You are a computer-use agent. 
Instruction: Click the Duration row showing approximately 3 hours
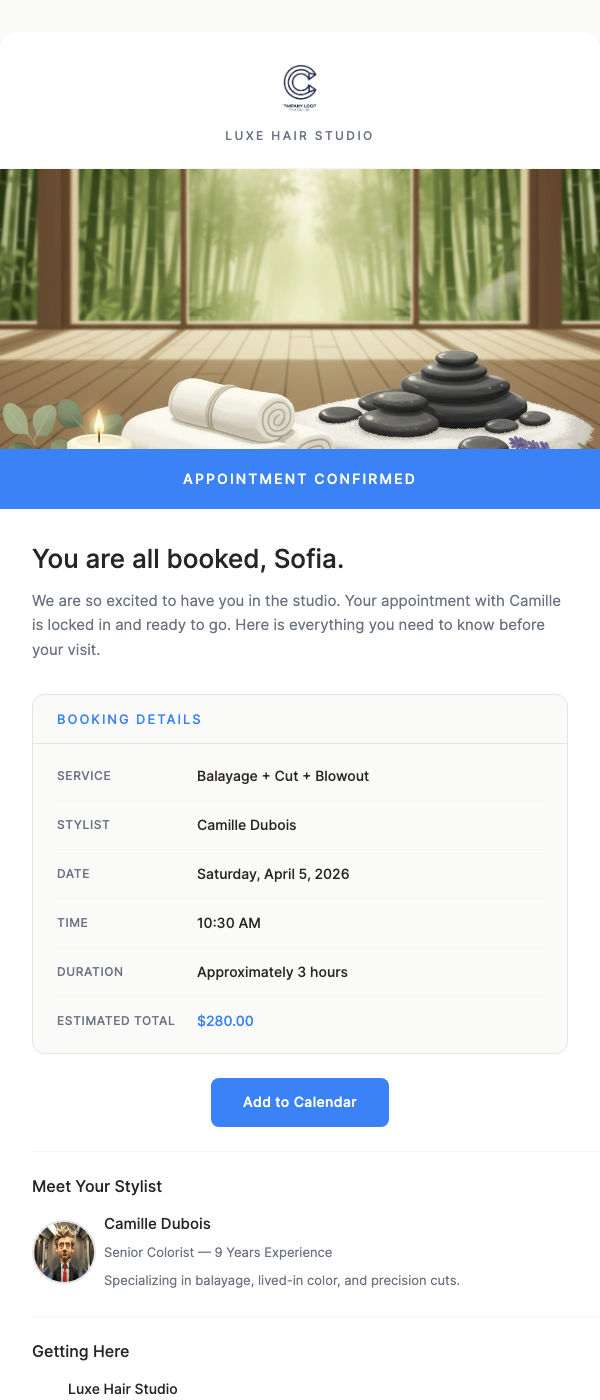[274, 971]
